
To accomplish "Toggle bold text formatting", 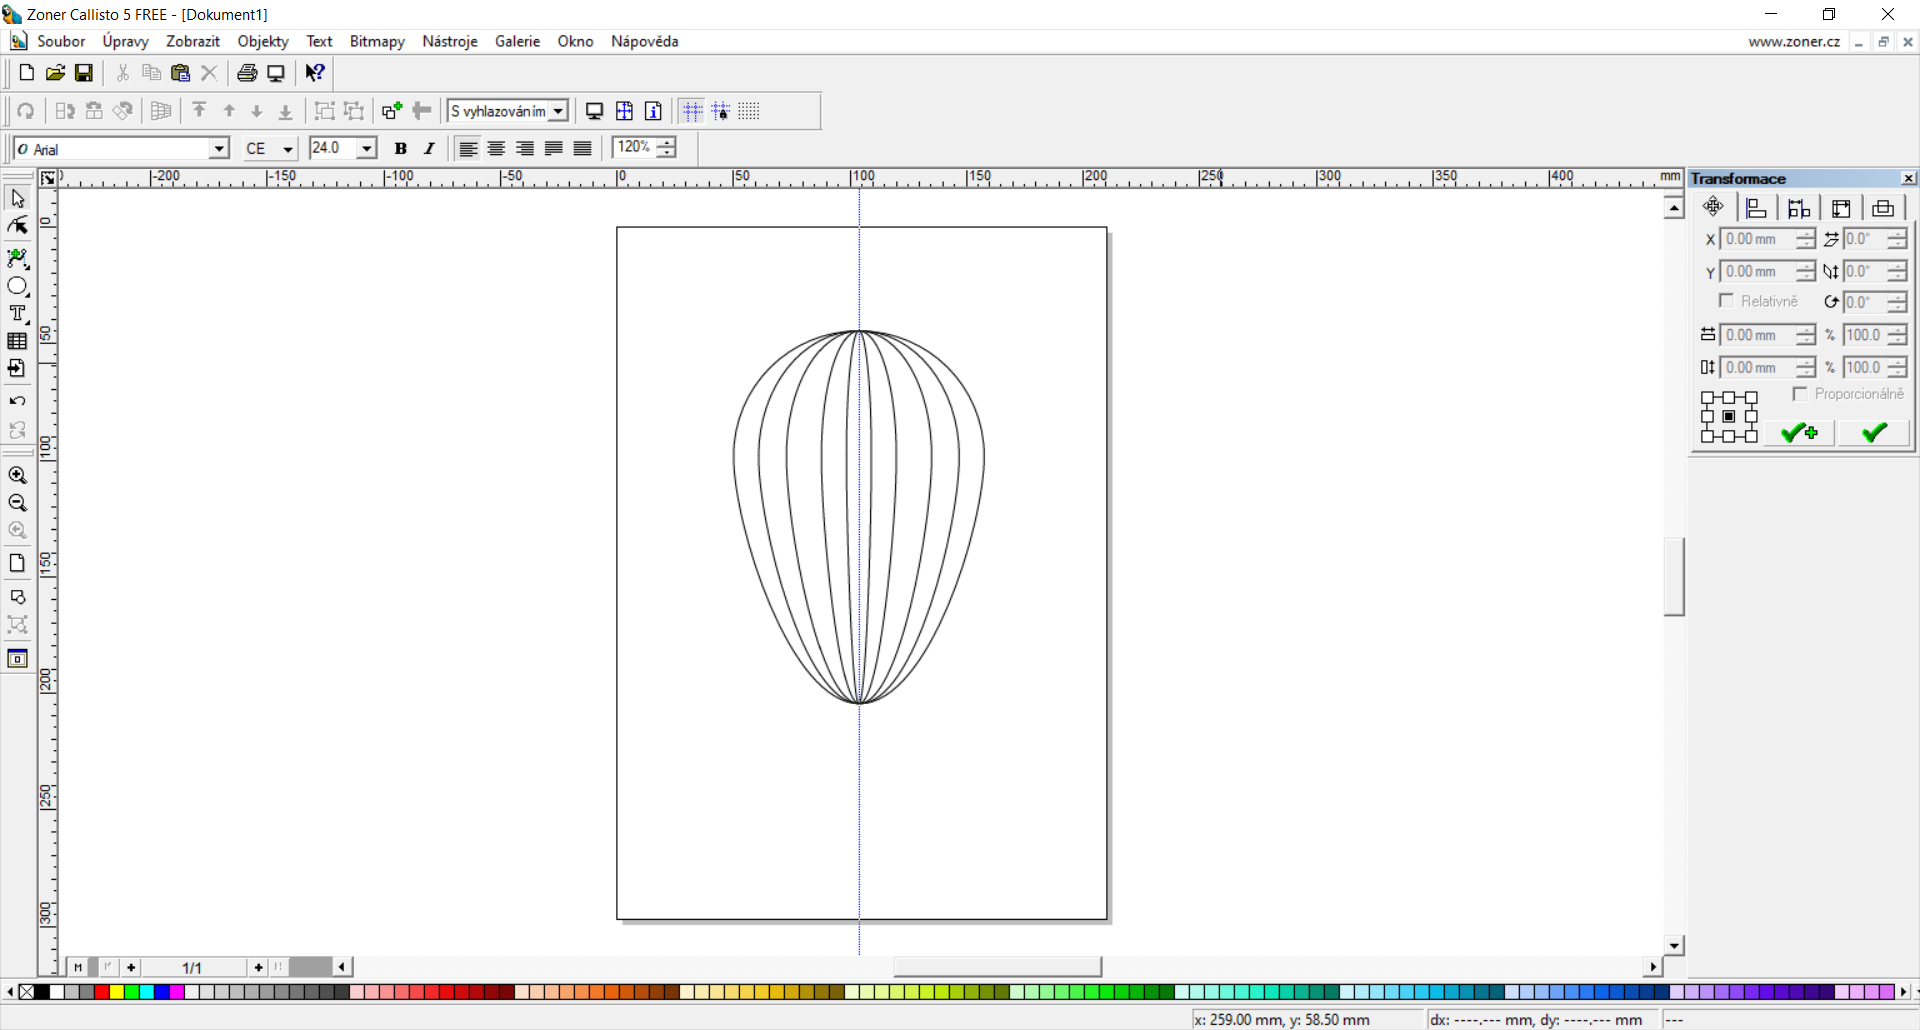I will [400, 149].
